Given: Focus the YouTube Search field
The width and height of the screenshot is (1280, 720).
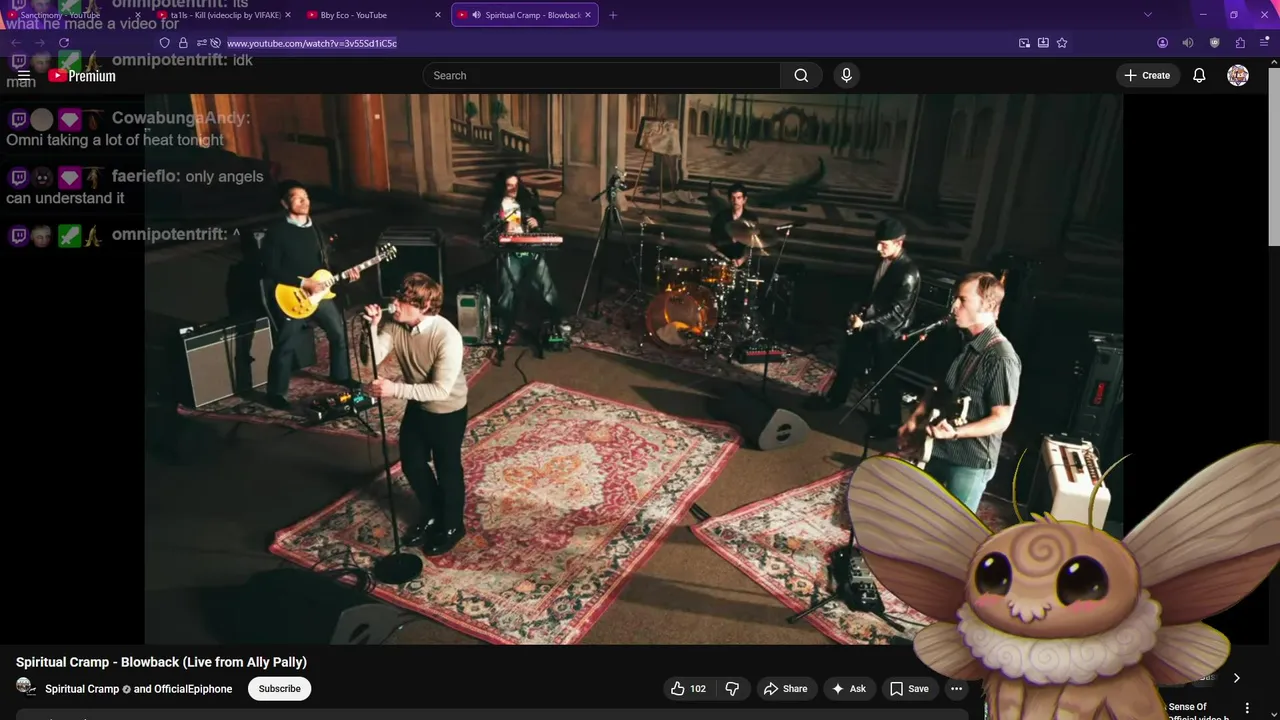Looking at the screenshot, I should point(602,75).
